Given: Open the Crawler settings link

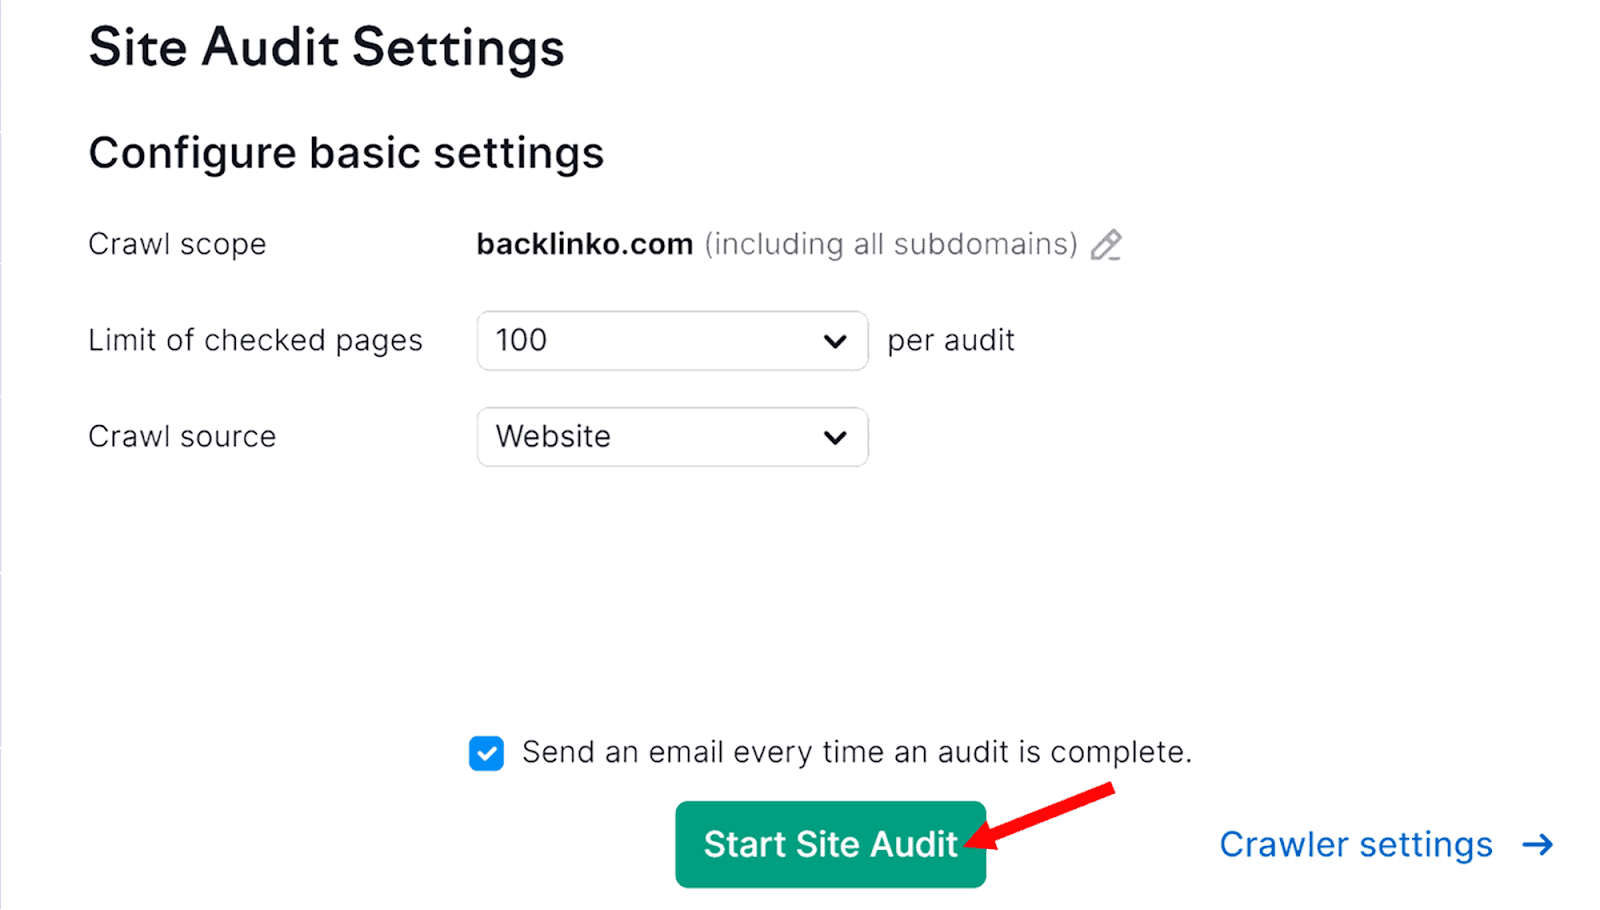Looking at the screenshot, I should coord(1355,845).
